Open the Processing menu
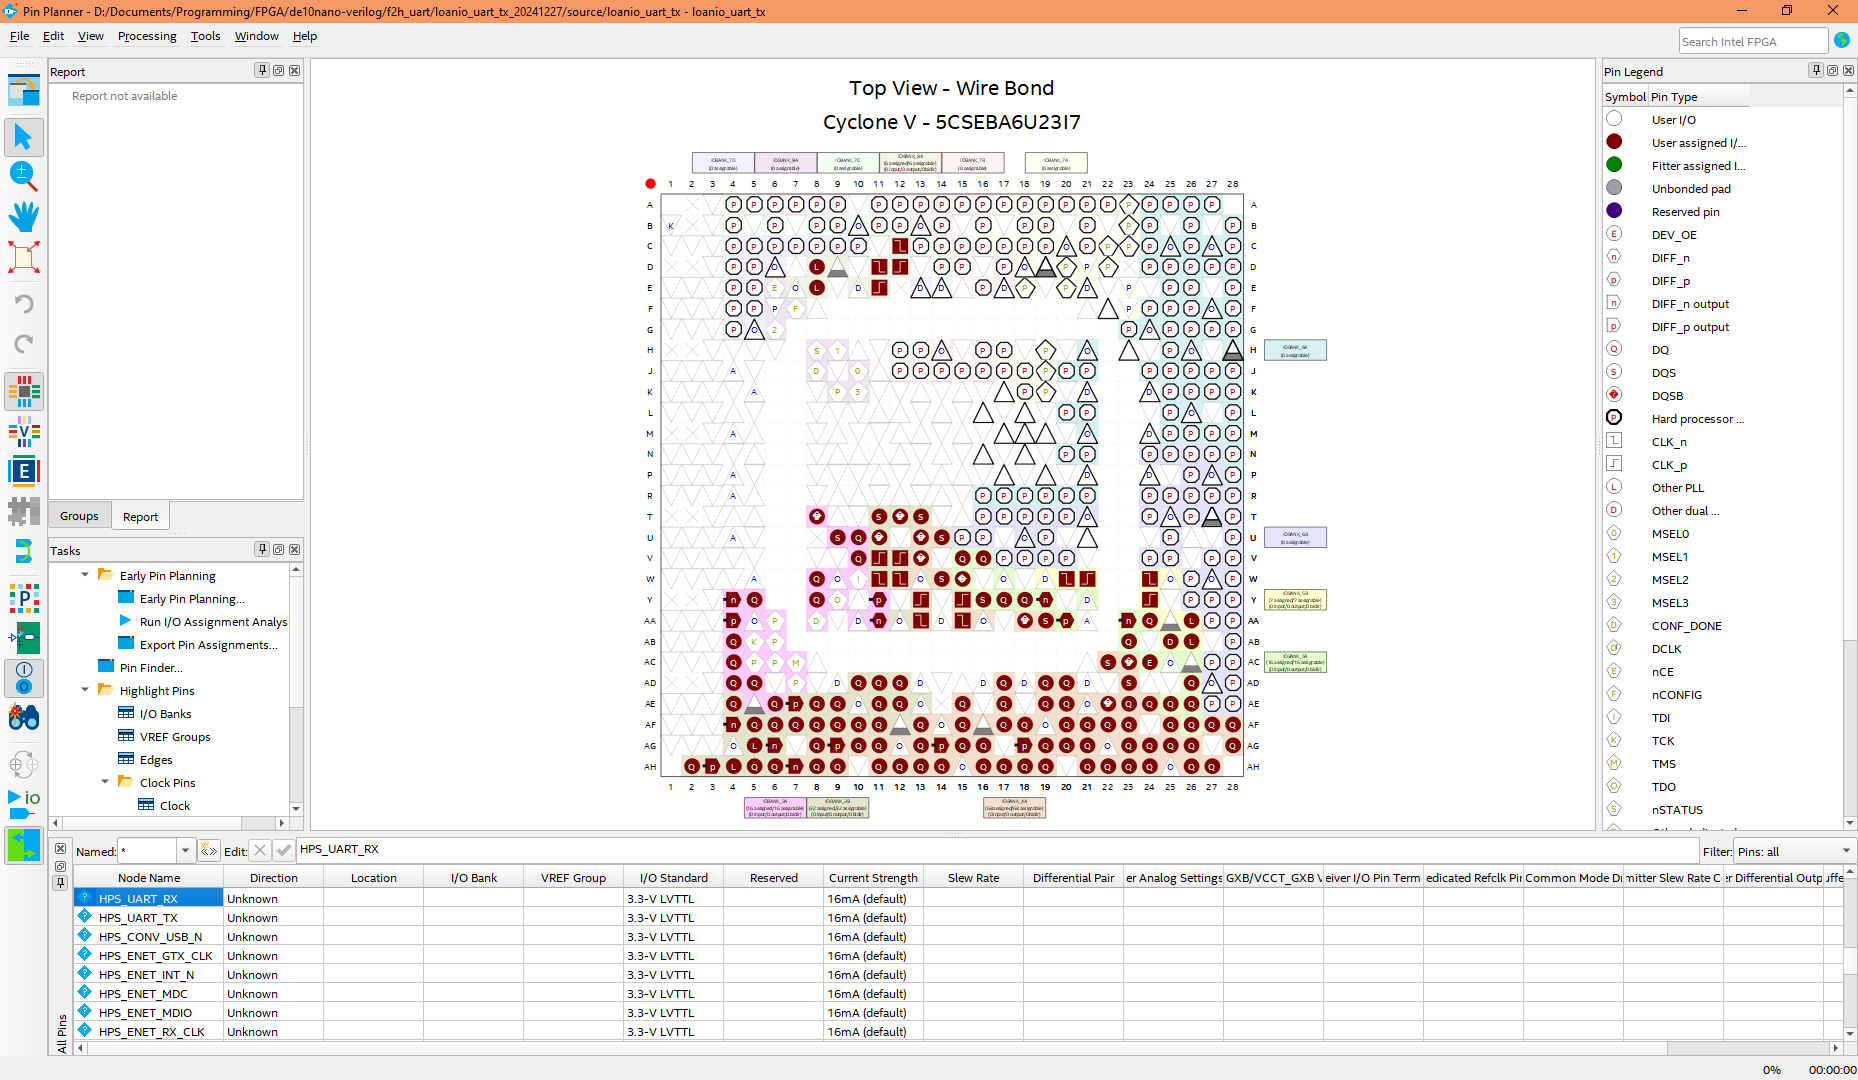Viewport: 1858px width, 1080px height. point(146,36)
